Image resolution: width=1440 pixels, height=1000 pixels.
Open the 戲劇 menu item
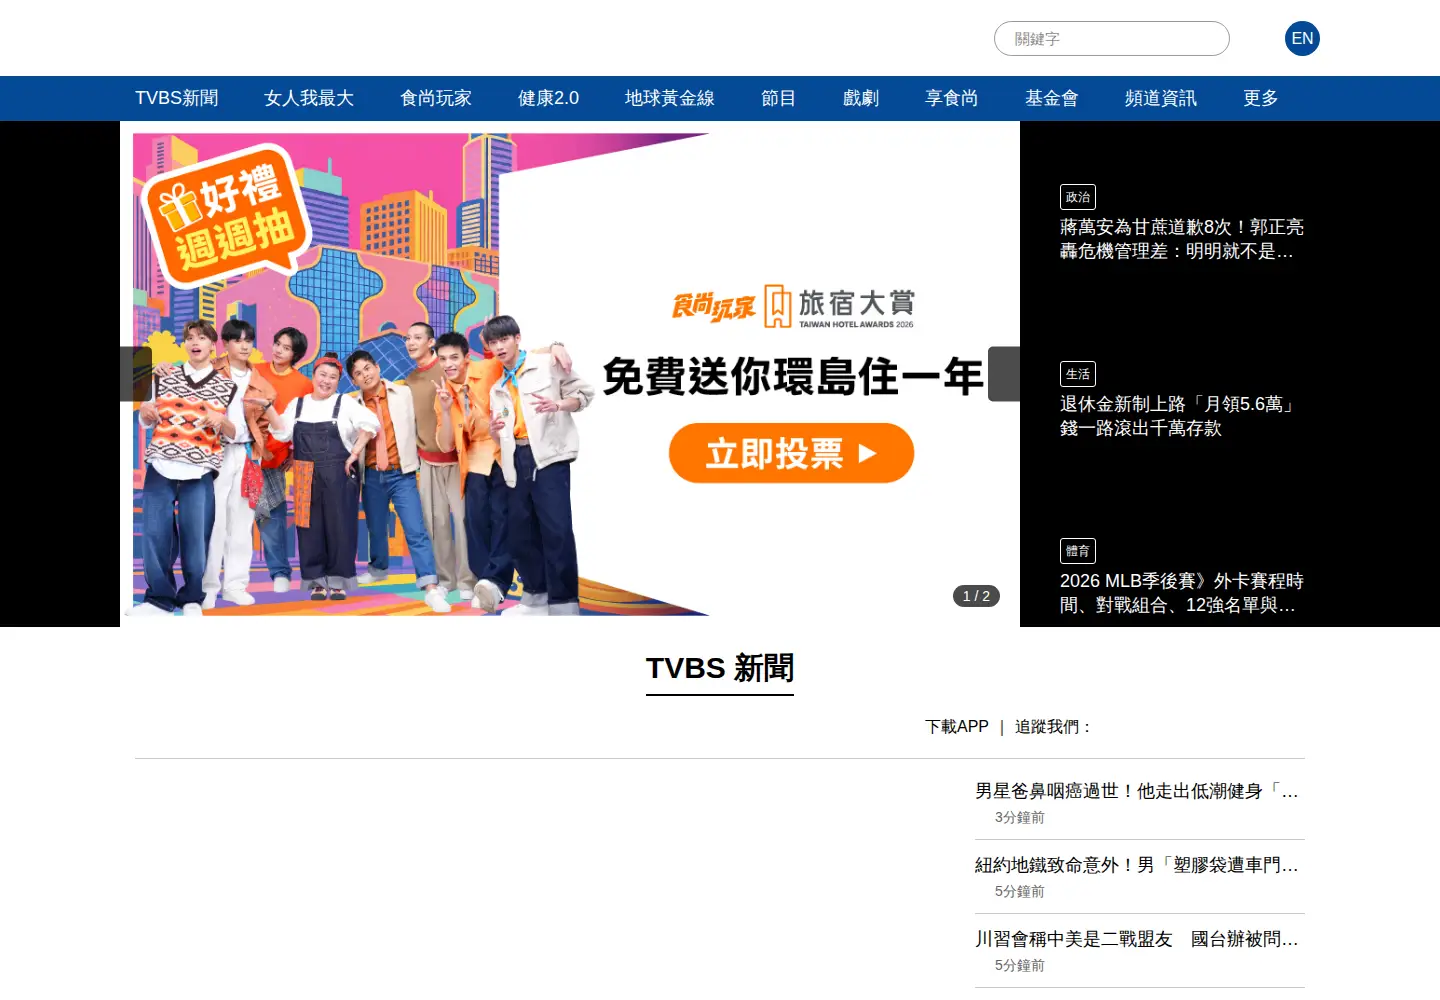(x=861, y=98)
